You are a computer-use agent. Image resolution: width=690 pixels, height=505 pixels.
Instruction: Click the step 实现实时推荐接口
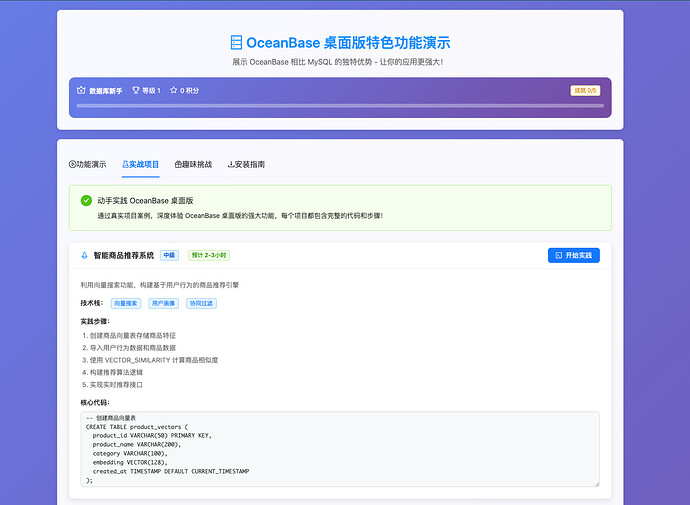(116, 385)
